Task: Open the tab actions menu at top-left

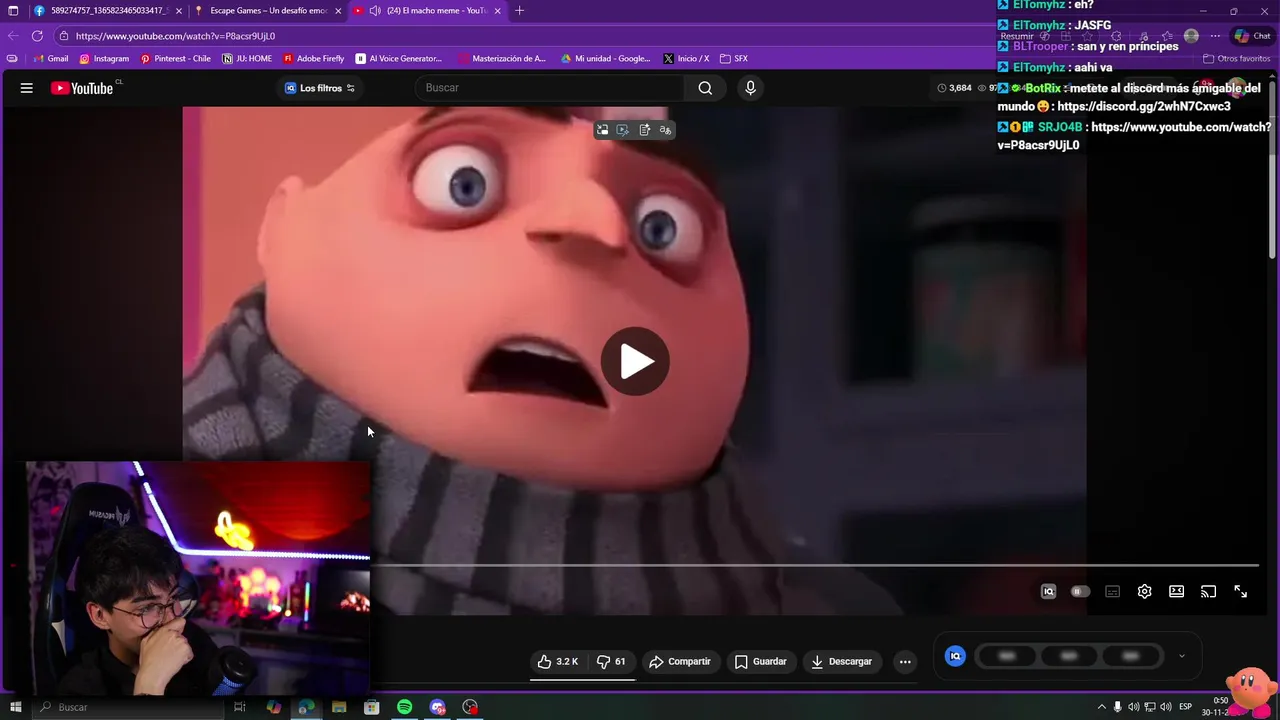Action: click(x=13, y=10)
